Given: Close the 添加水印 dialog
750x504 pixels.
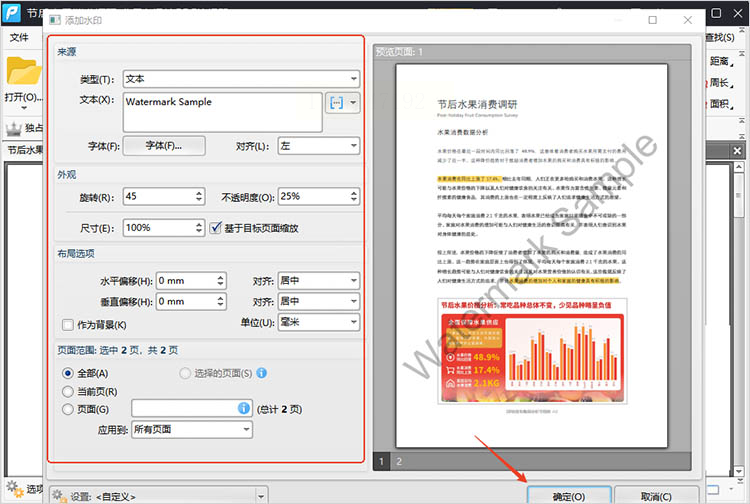Looking at the screenshot, I should pyautogui.click(x=688, y=20).
